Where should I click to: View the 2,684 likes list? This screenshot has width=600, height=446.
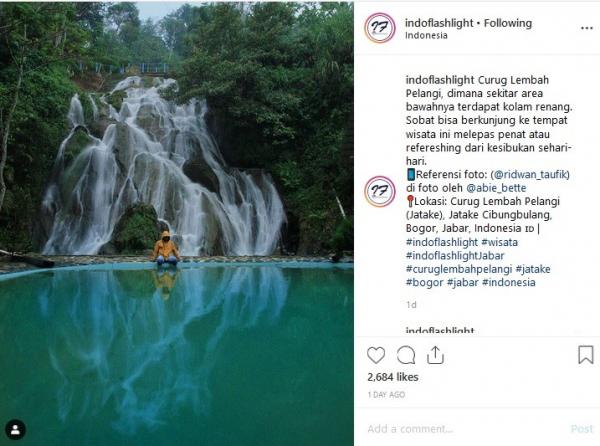[393, 378]
